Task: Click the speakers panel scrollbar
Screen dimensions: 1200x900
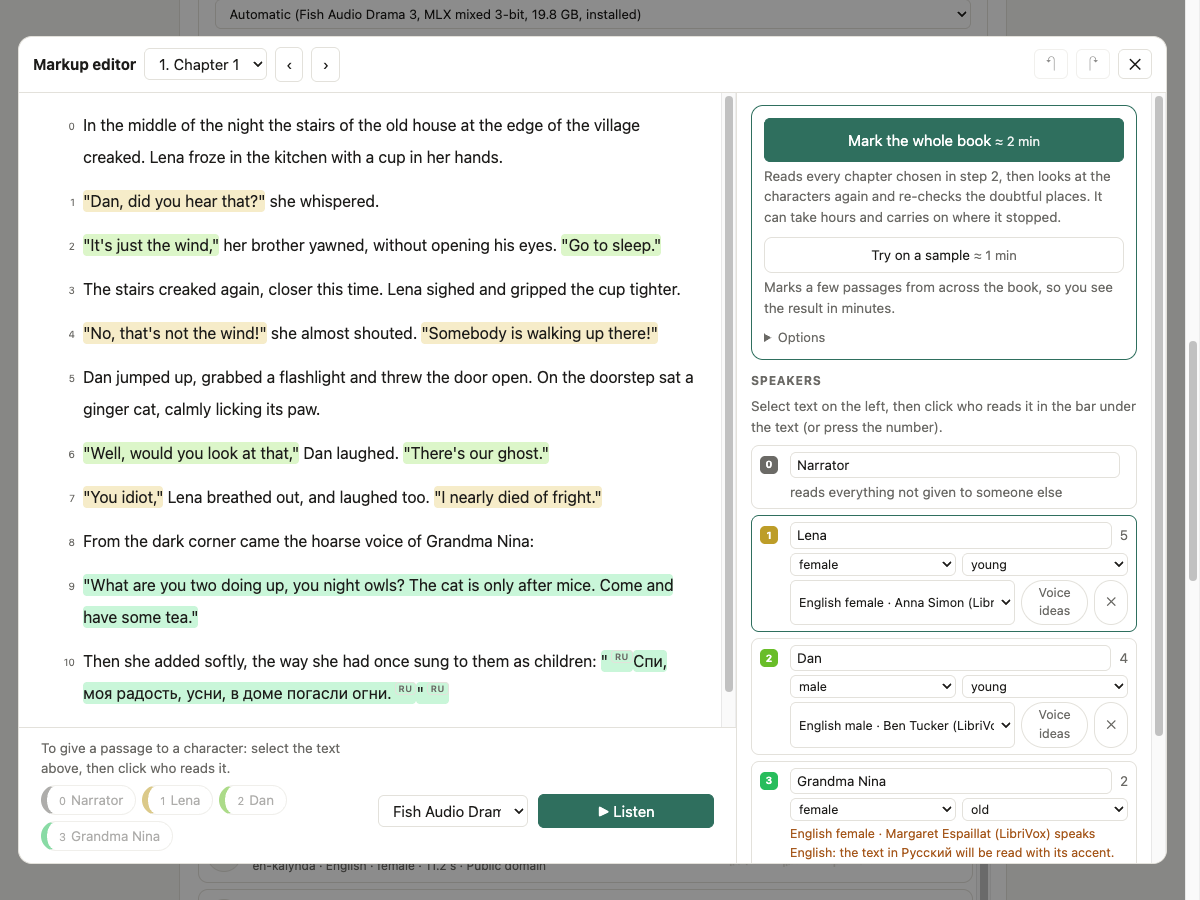Action: coord(1159,415)
